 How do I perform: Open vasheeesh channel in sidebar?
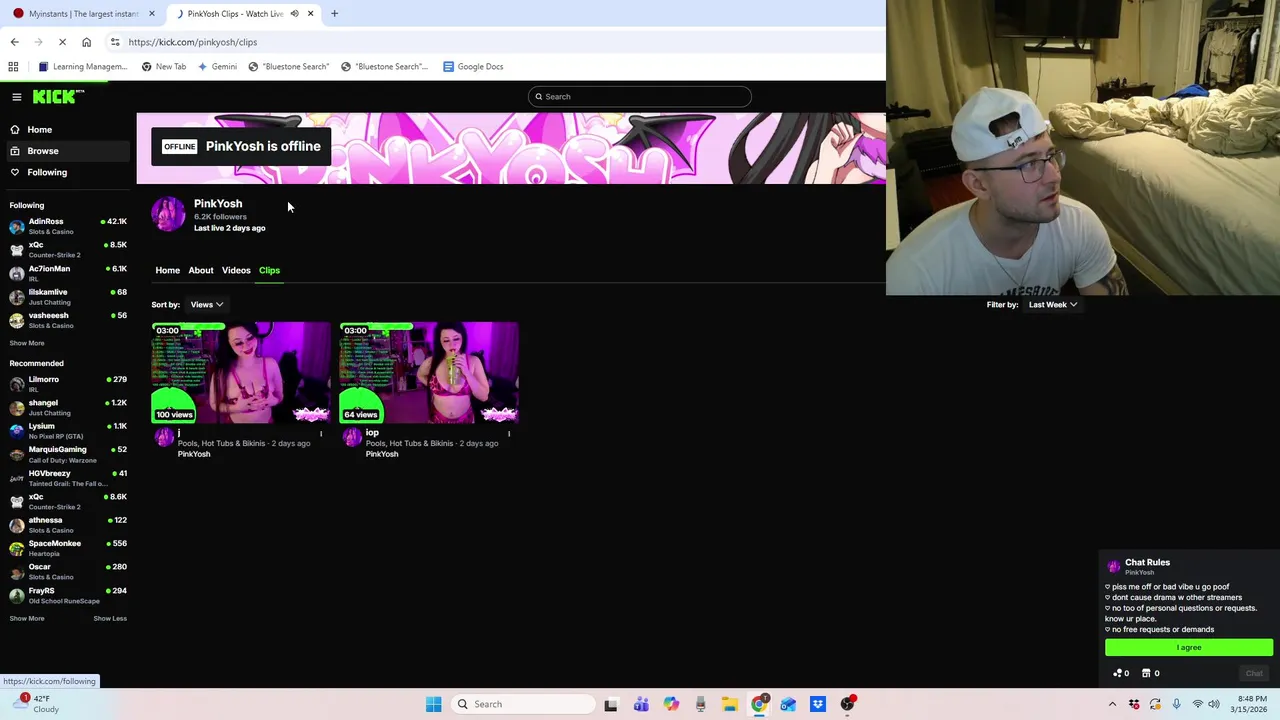68,320
